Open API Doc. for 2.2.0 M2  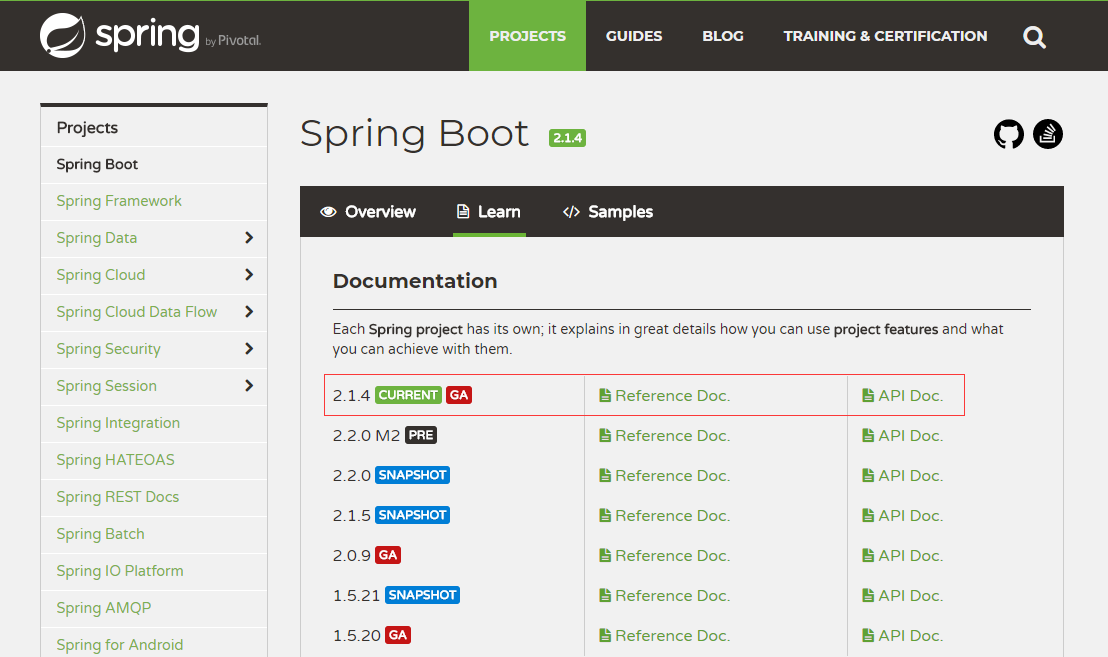(x=902, y=436)
